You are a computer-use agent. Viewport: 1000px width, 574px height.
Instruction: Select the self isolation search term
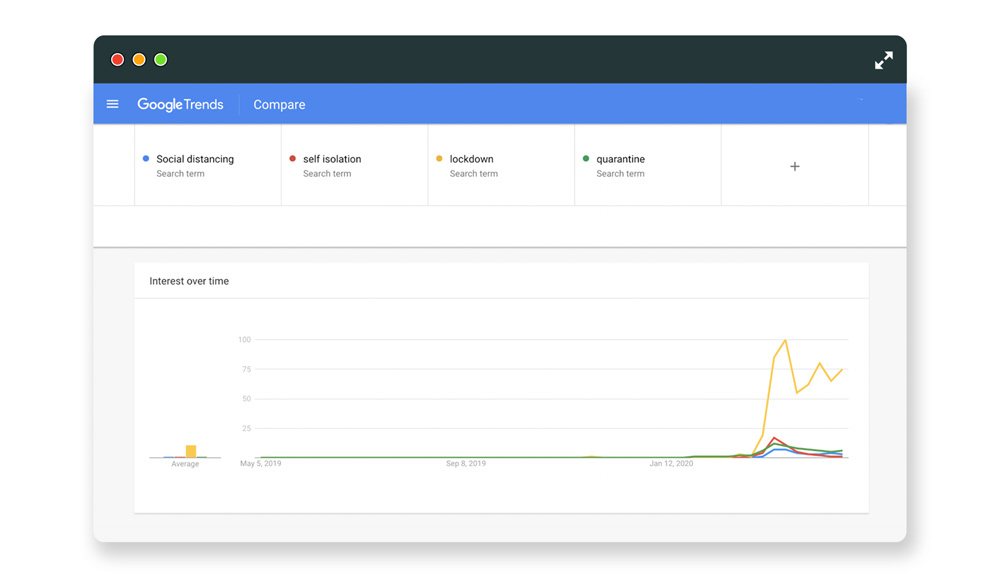pyautogui.click(x=332, y=159)
